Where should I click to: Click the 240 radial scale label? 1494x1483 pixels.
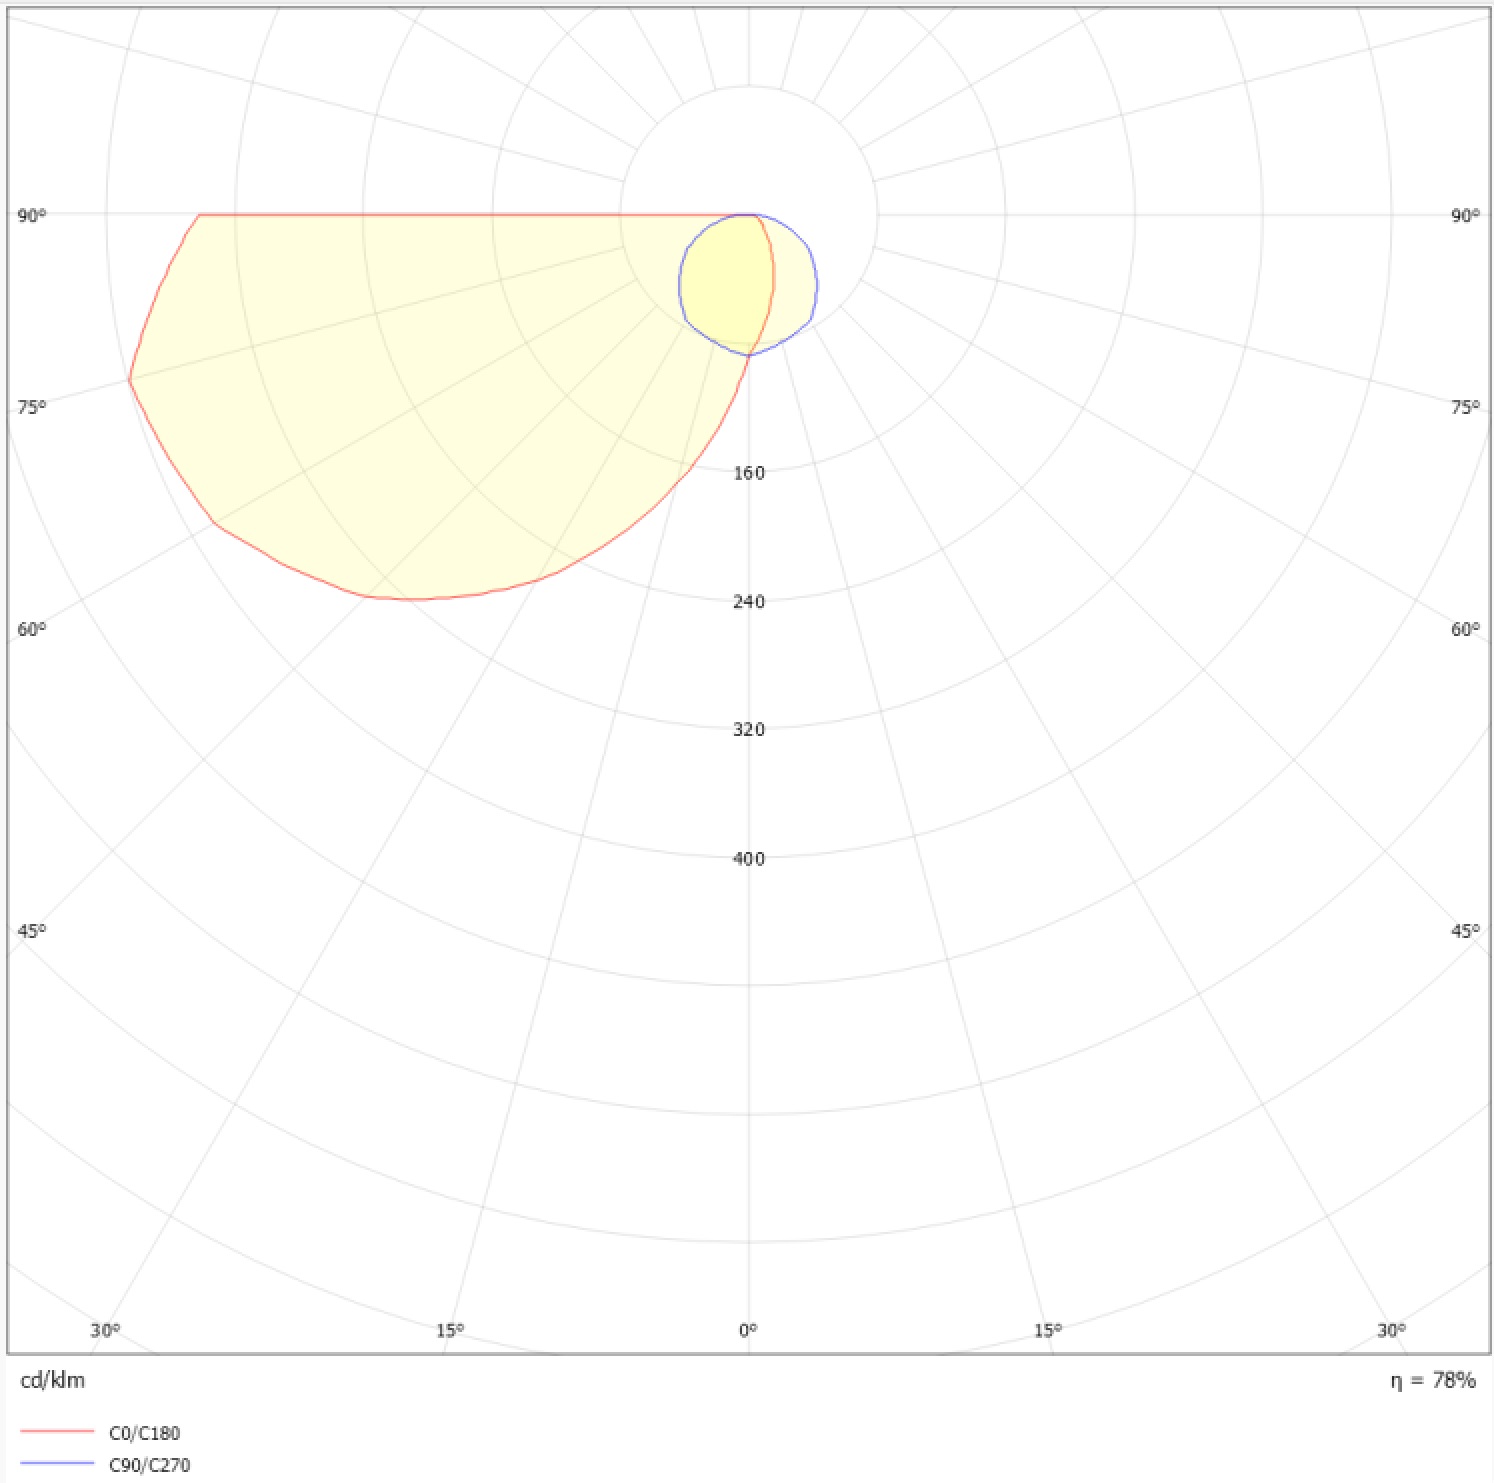[x=749, y=601]
